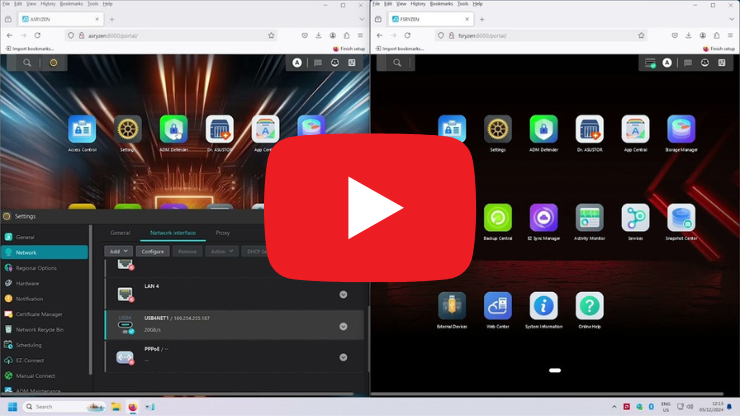Click the Remove button in Network interface
This screenshot has width=740, height=416.
coord(187,251)
